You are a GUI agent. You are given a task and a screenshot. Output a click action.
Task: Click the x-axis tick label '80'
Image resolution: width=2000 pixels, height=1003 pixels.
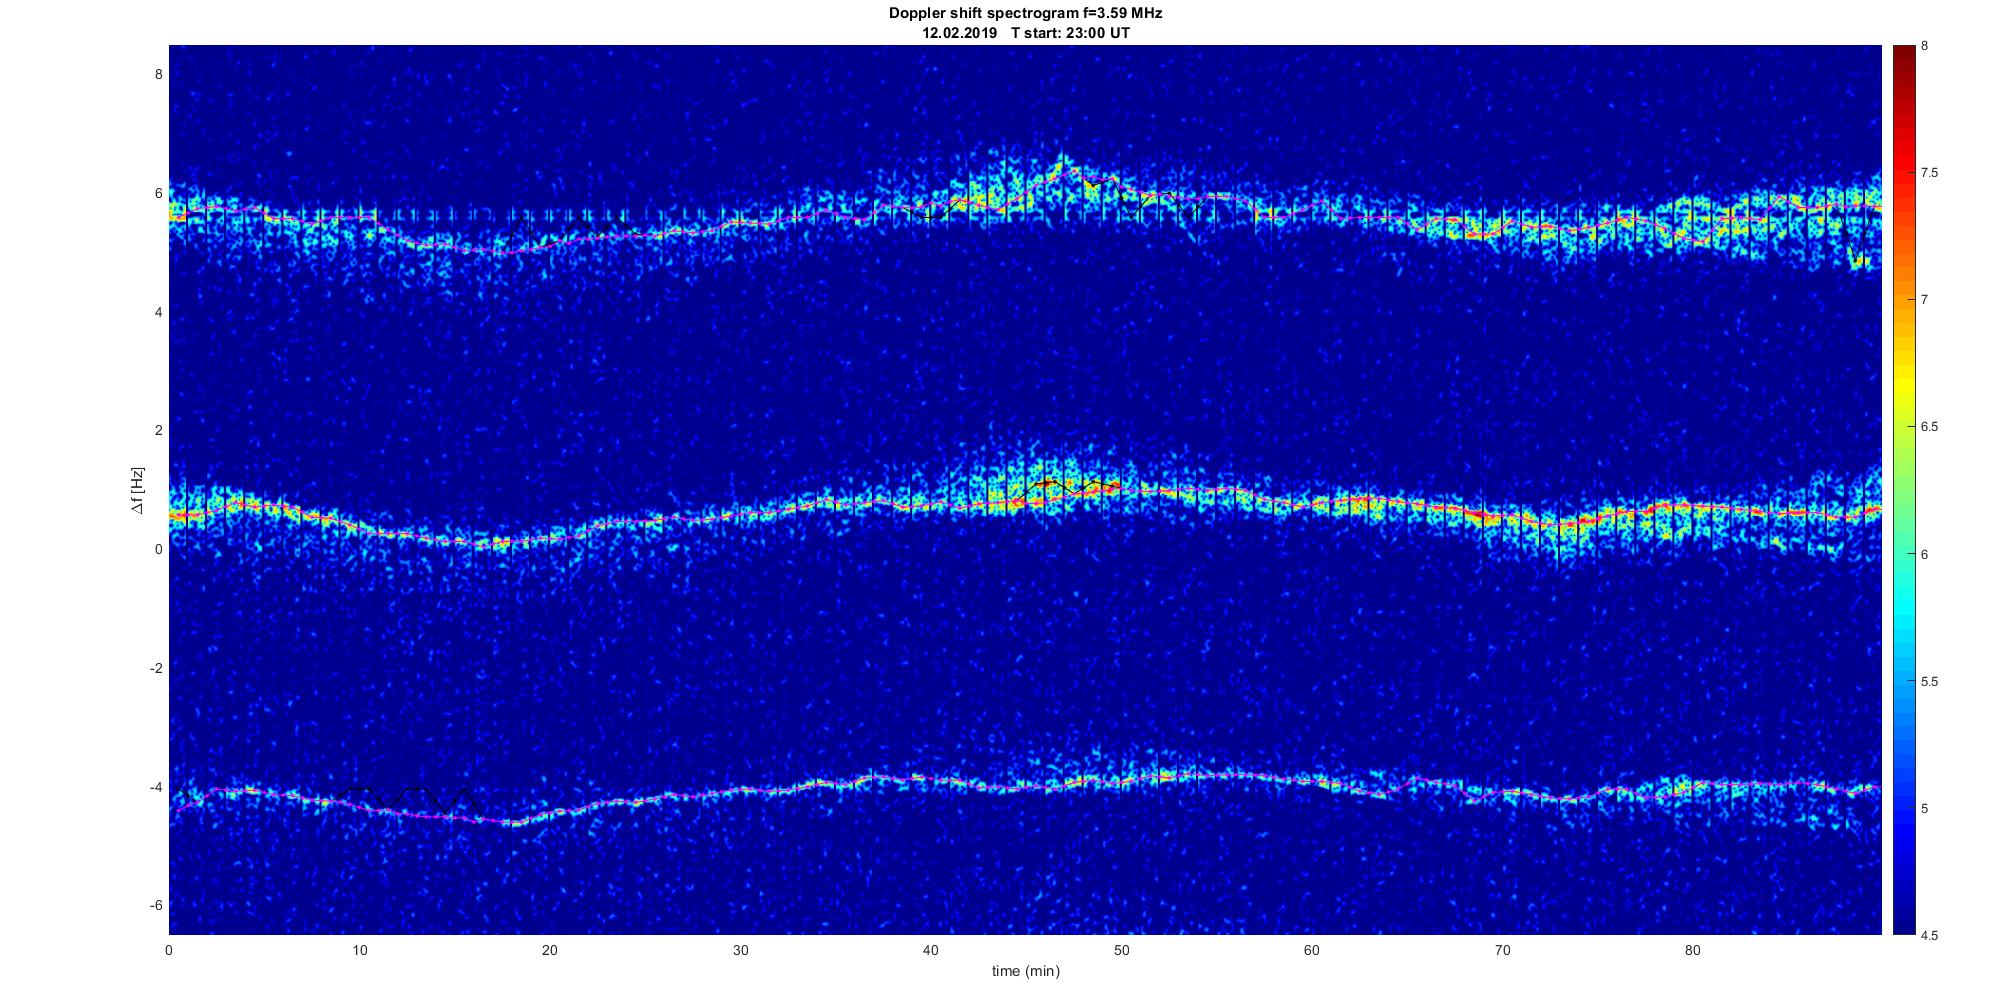coord(1692,951)
